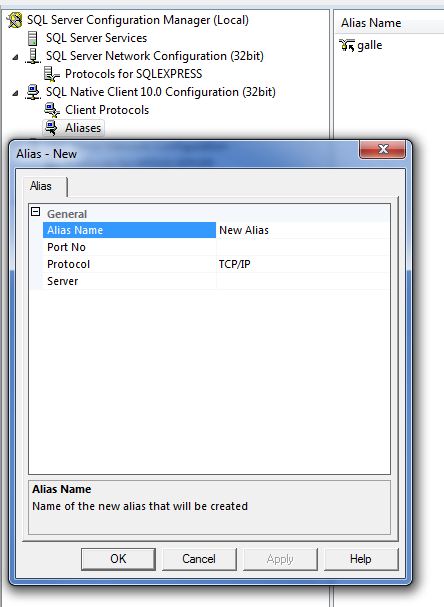The image size is (444, 607).
Task: Switch to the Alias tab
Action: point(41,186)
